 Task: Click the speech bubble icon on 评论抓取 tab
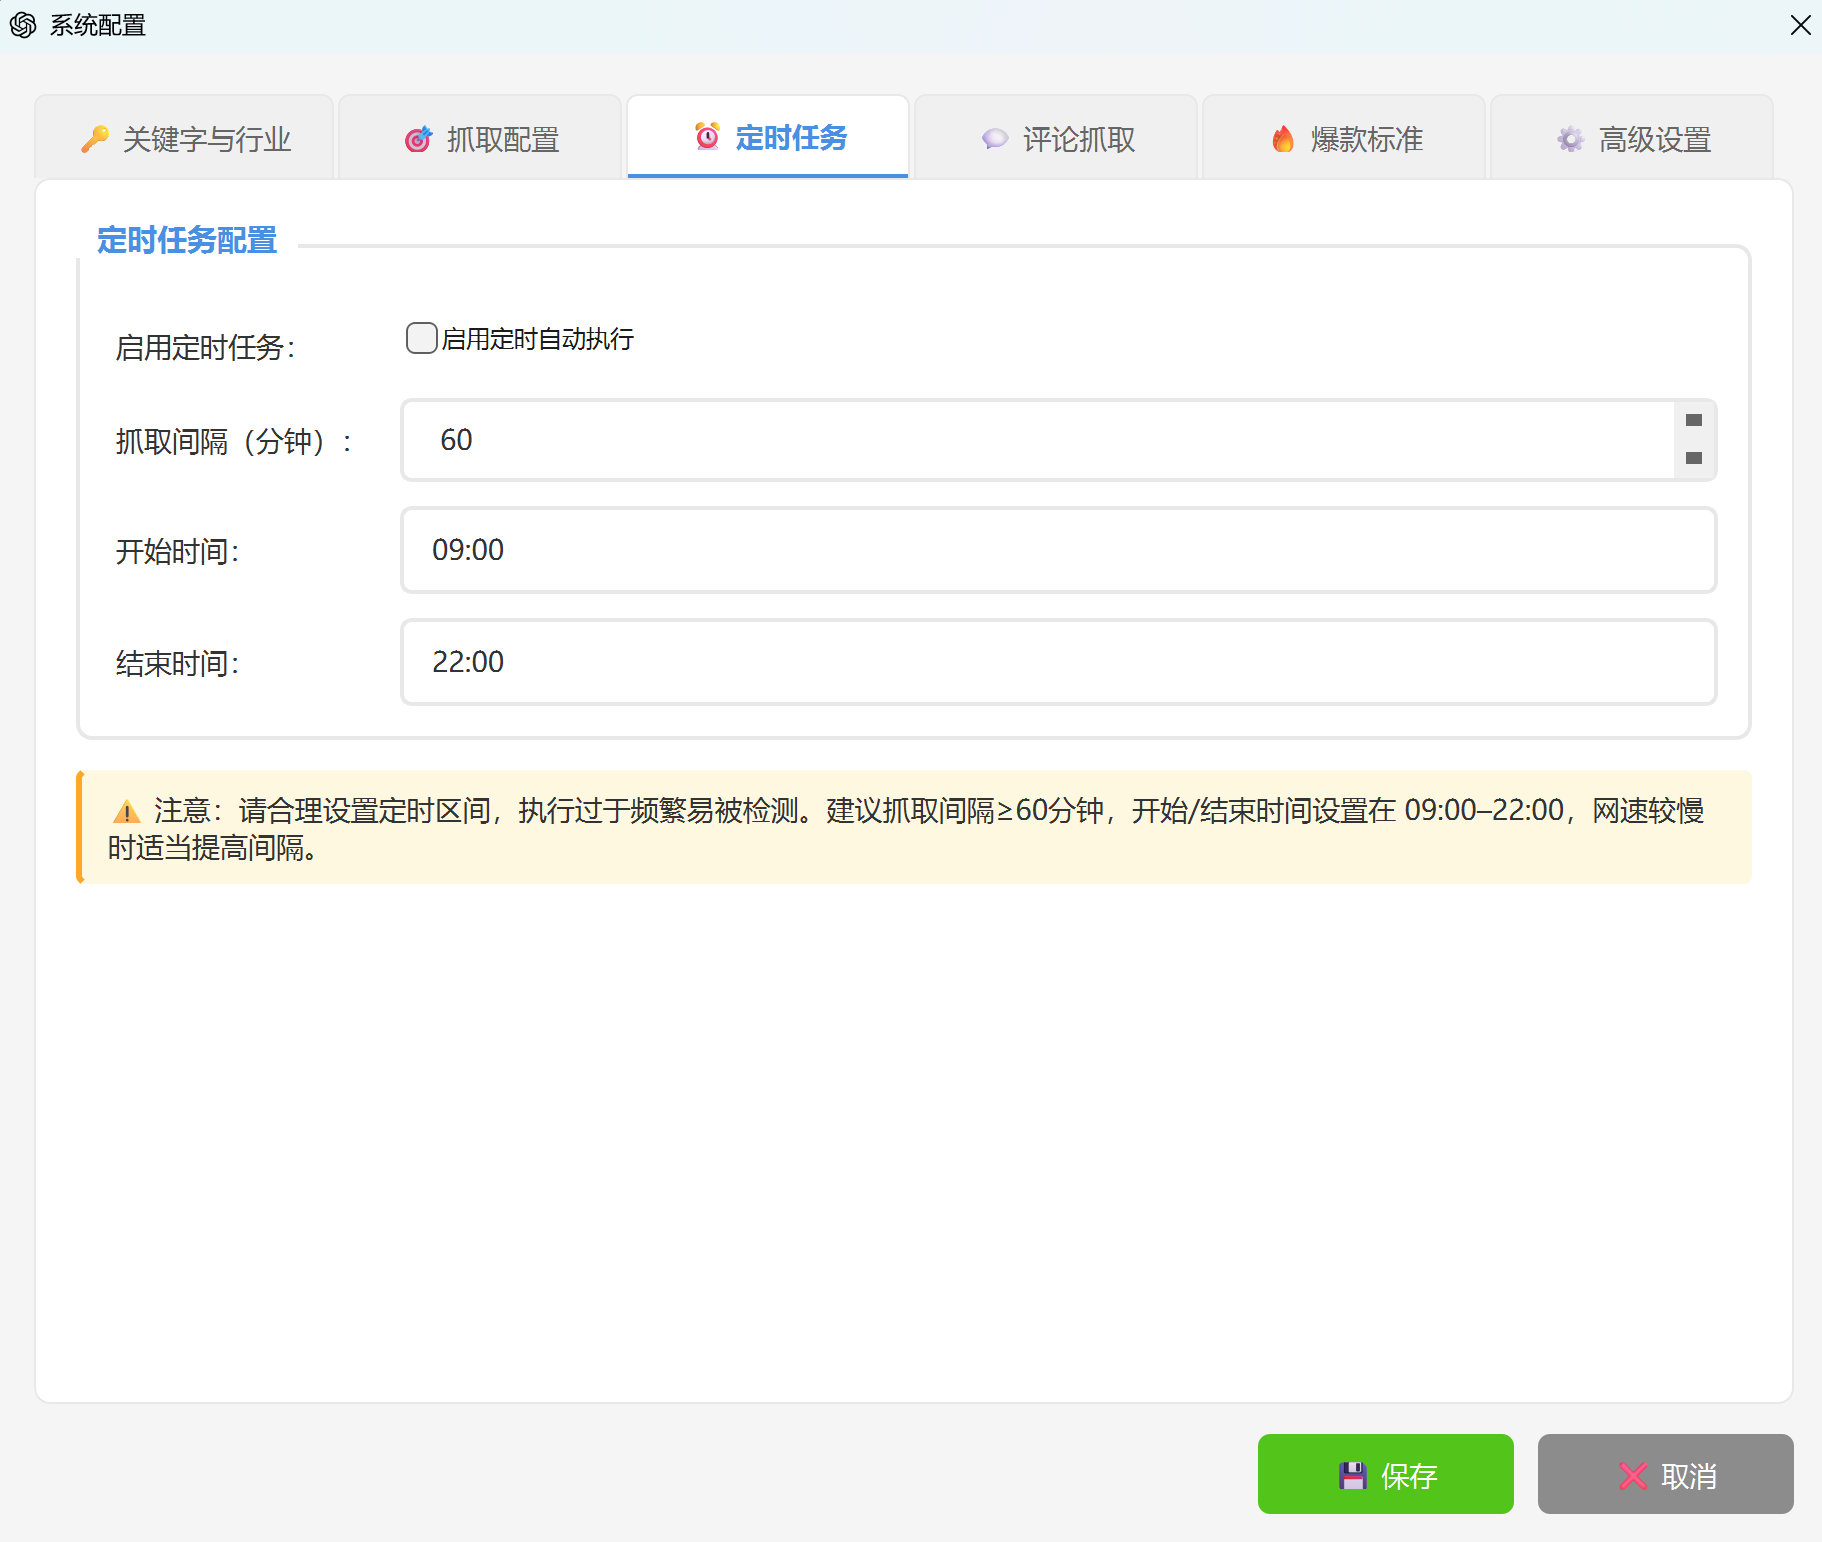[994, 139]
